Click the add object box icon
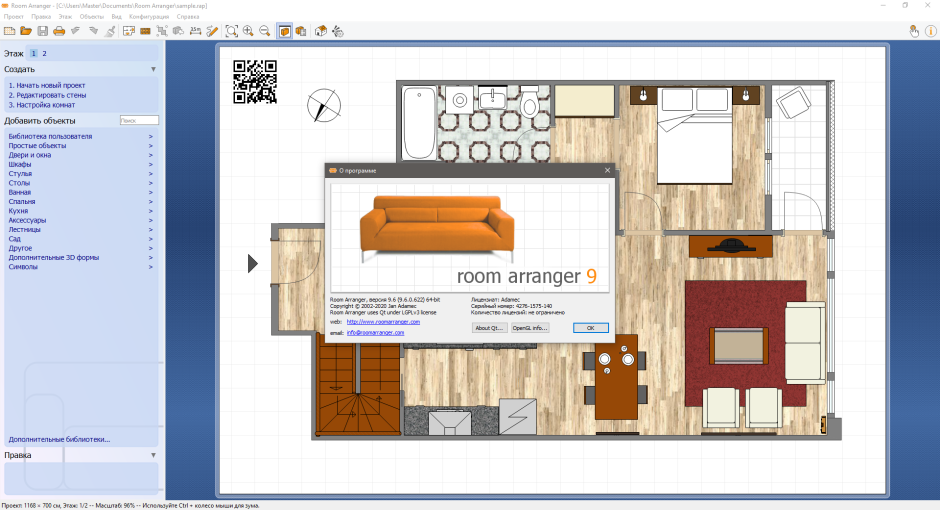This screenshot has width=940, height=510. coord(179,31)
